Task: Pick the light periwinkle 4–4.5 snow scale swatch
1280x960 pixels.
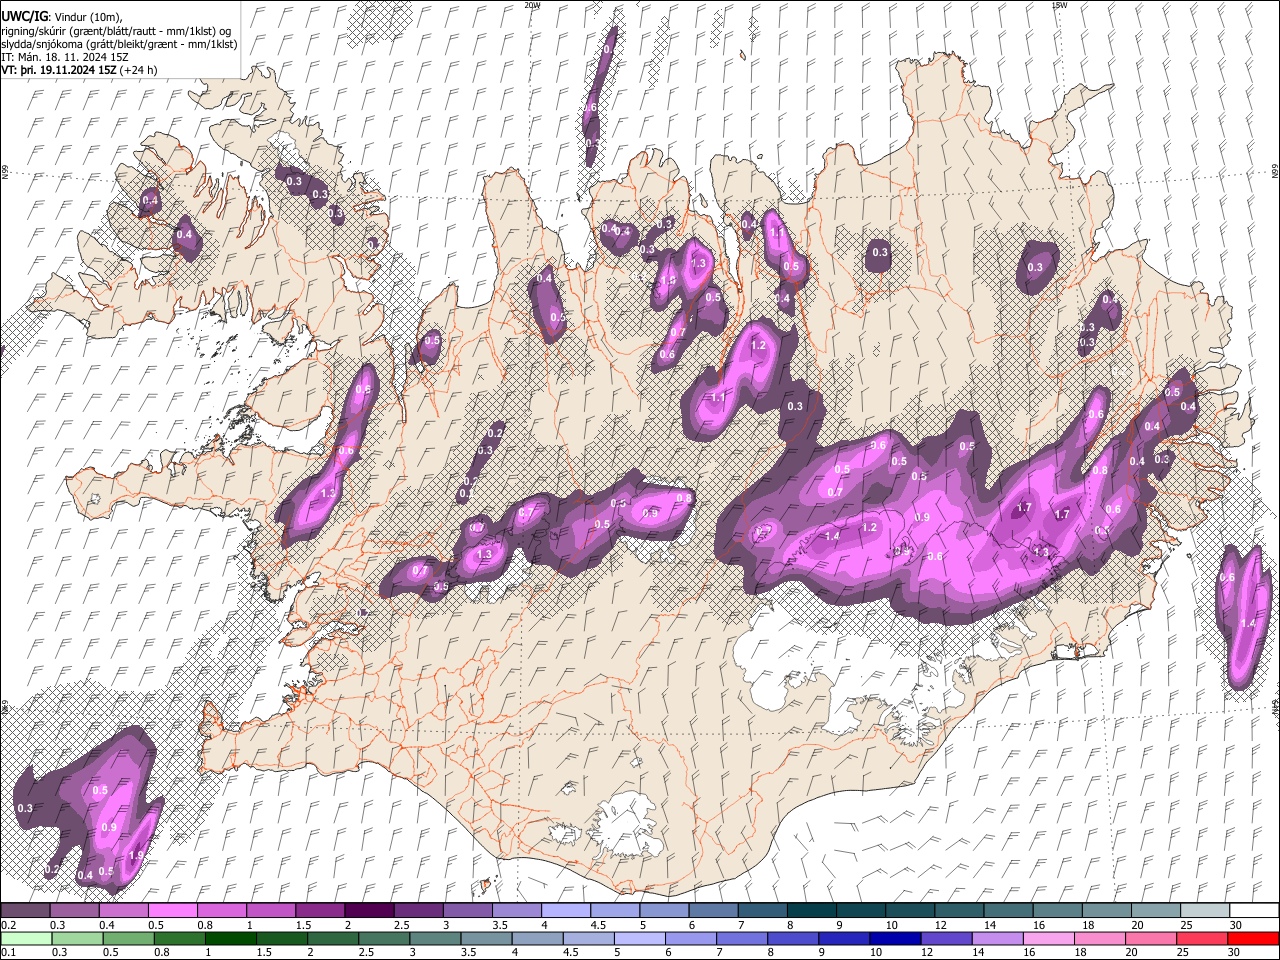Action: (565, 911)
